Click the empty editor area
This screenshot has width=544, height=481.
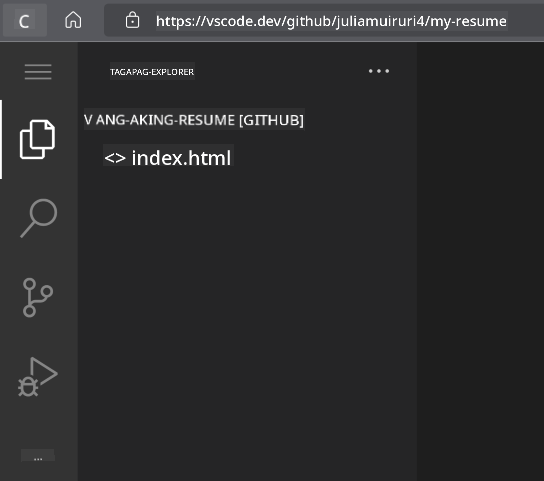[x=480, y=261]
